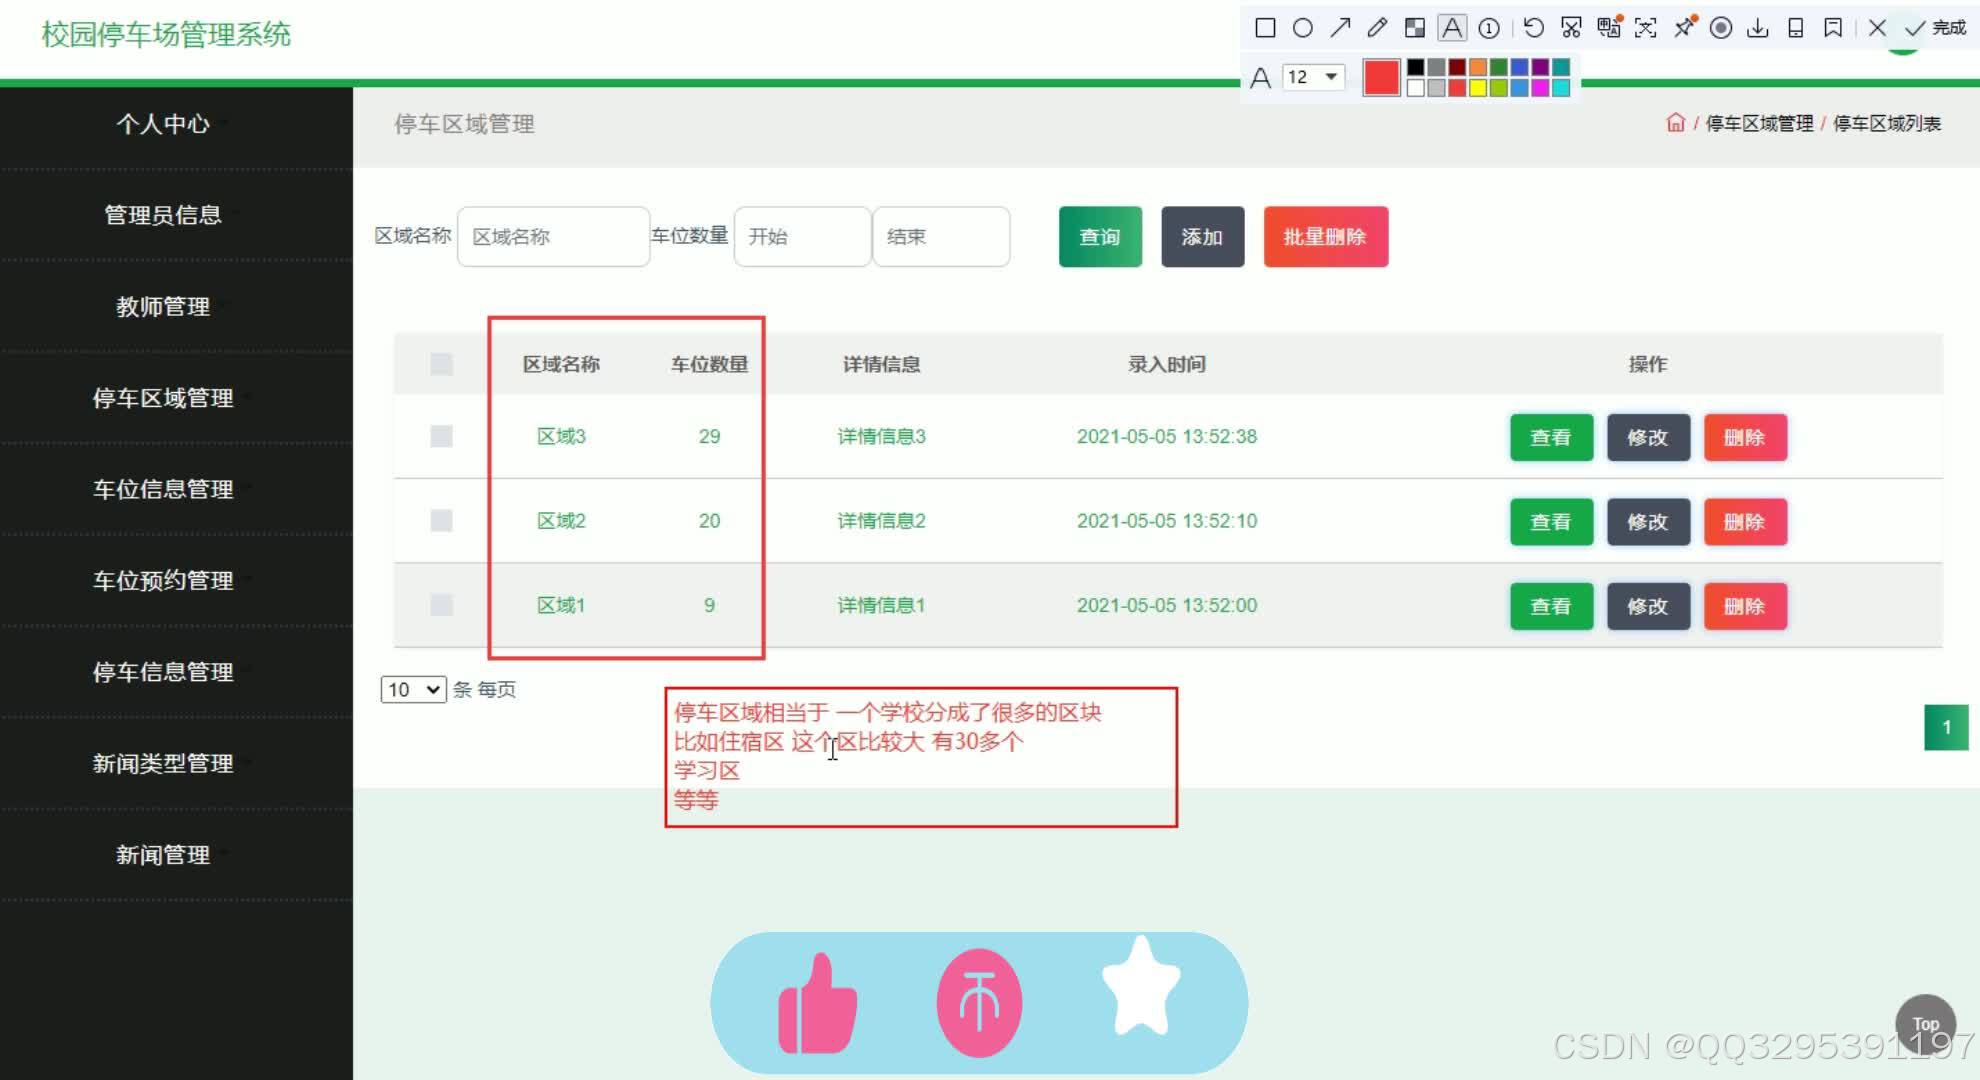Pick the orange color swatch
This screenshot has height=1080, width=1980.
(x=1477, y=68)
